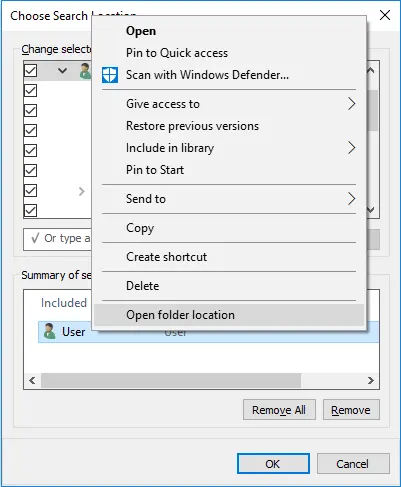Screen dimensions: 401x487
Task: Click the Remove All button
Action: click(x=279, y=410)
